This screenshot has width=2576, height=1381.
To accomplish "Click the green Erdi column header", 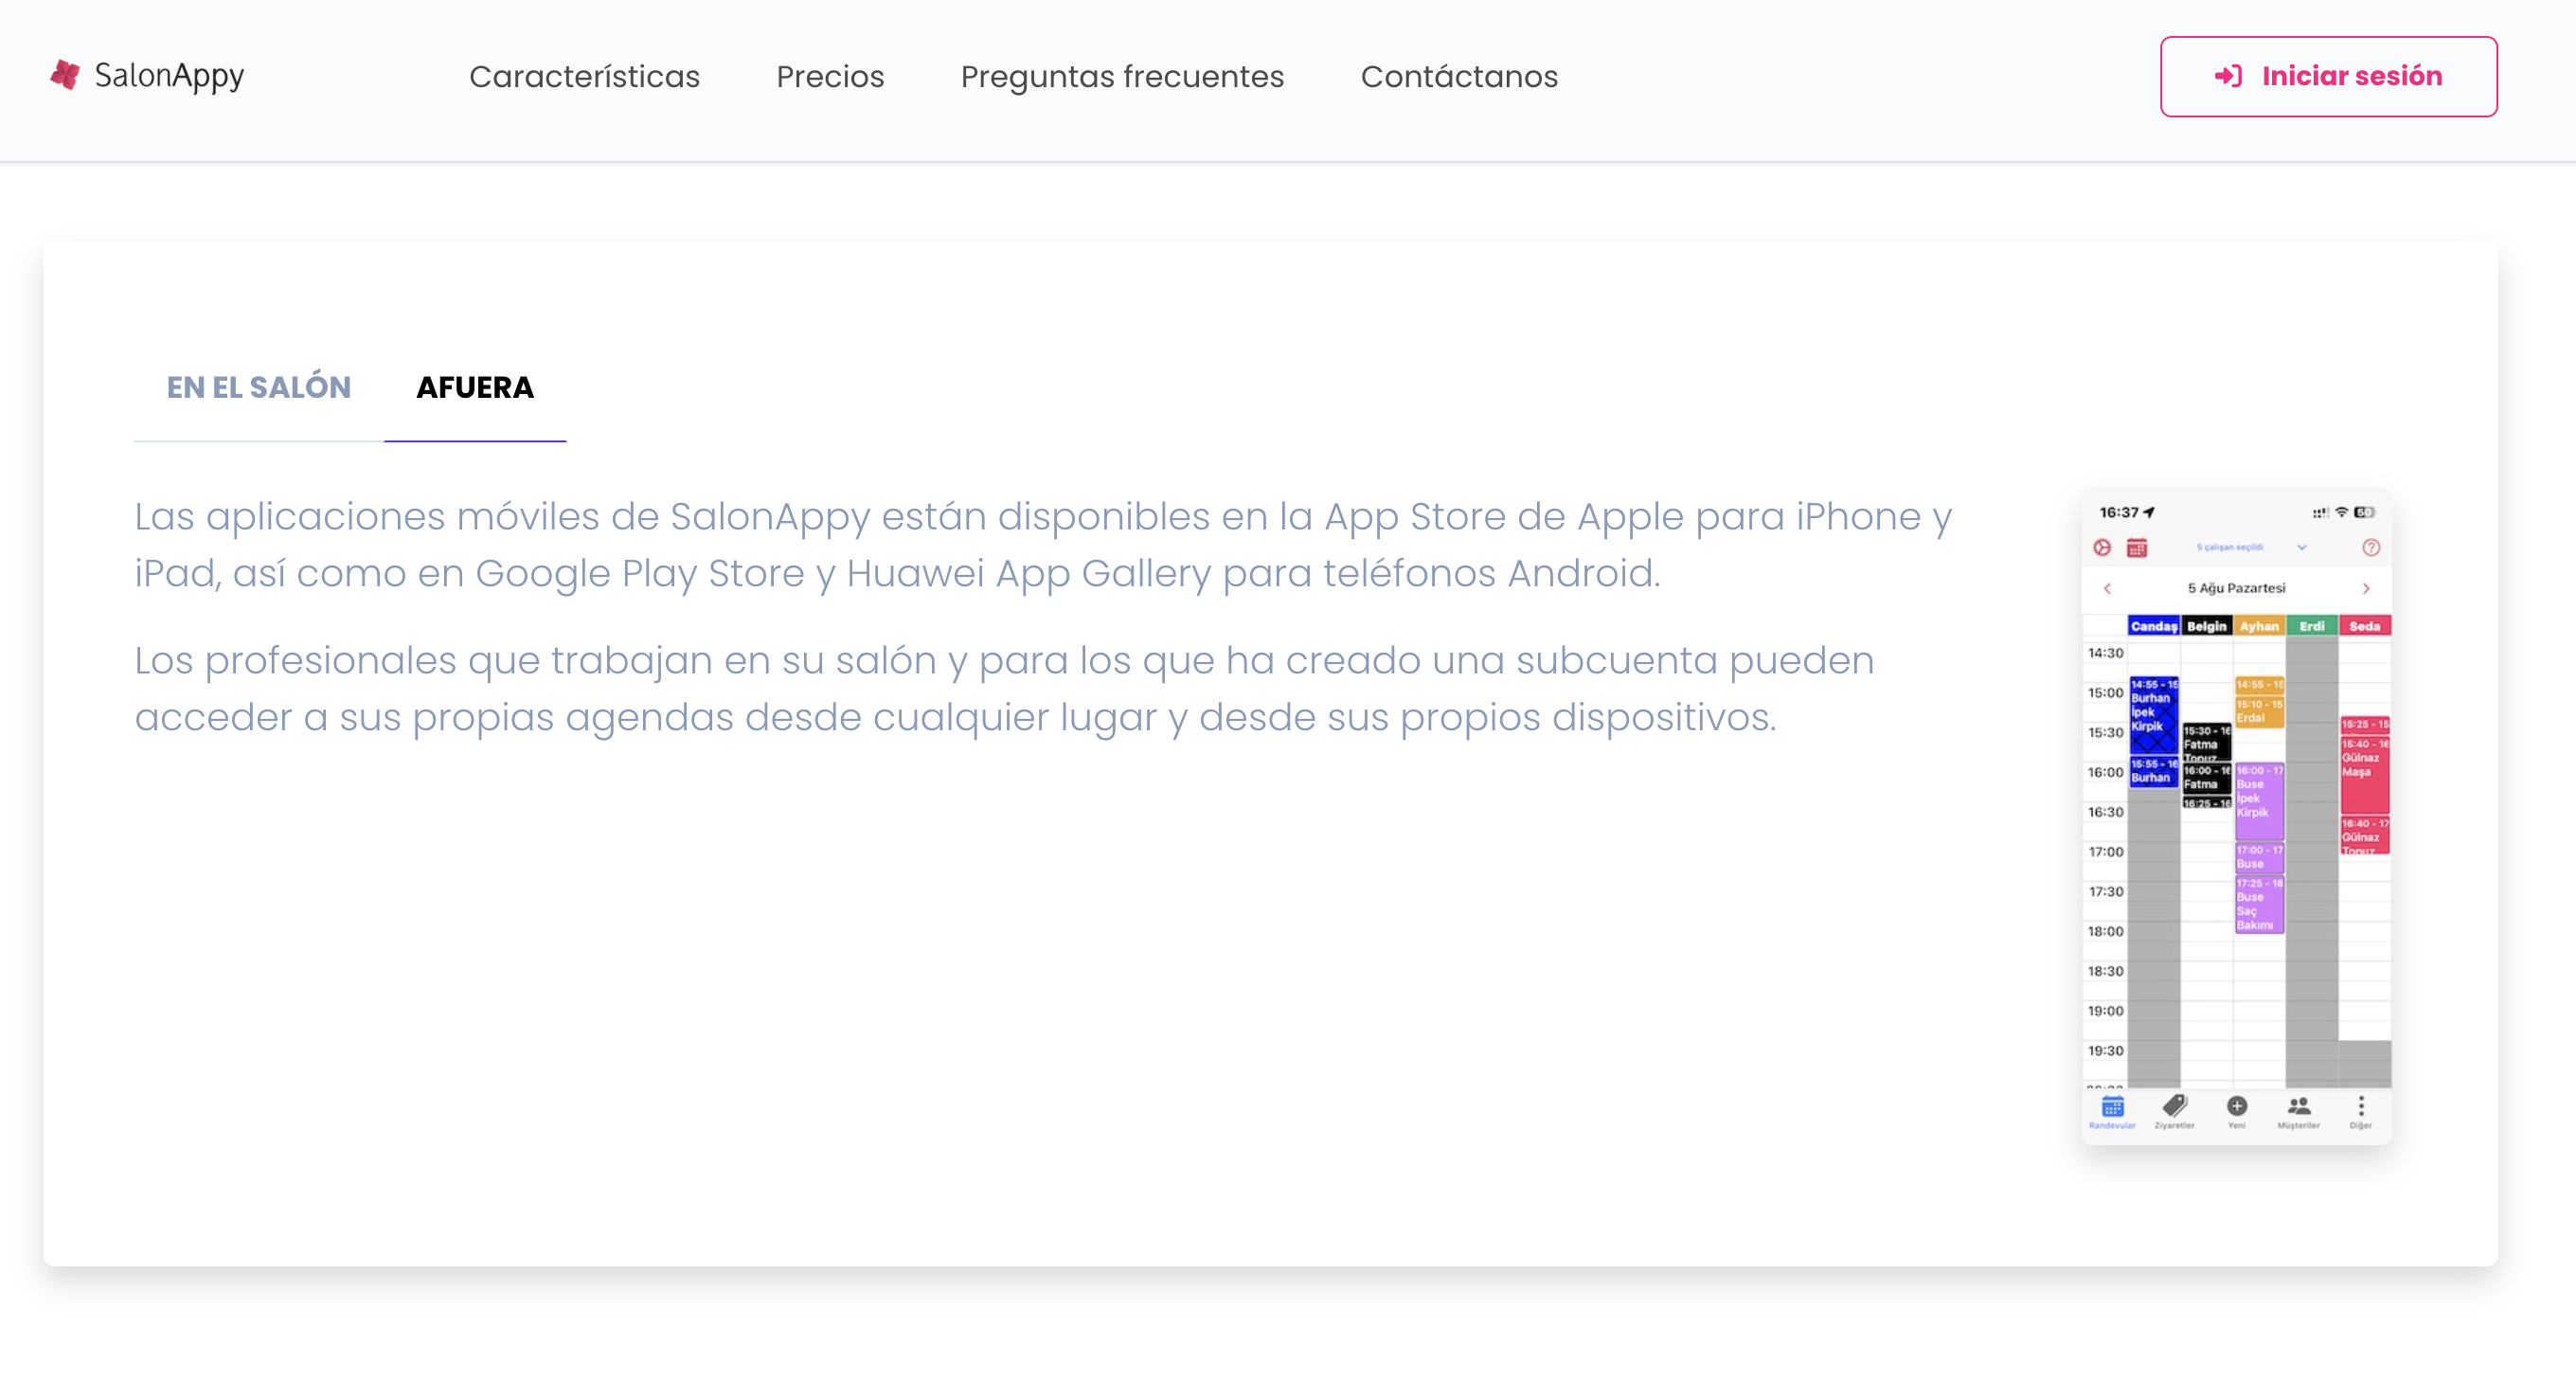I will [x=2311, y=626].
